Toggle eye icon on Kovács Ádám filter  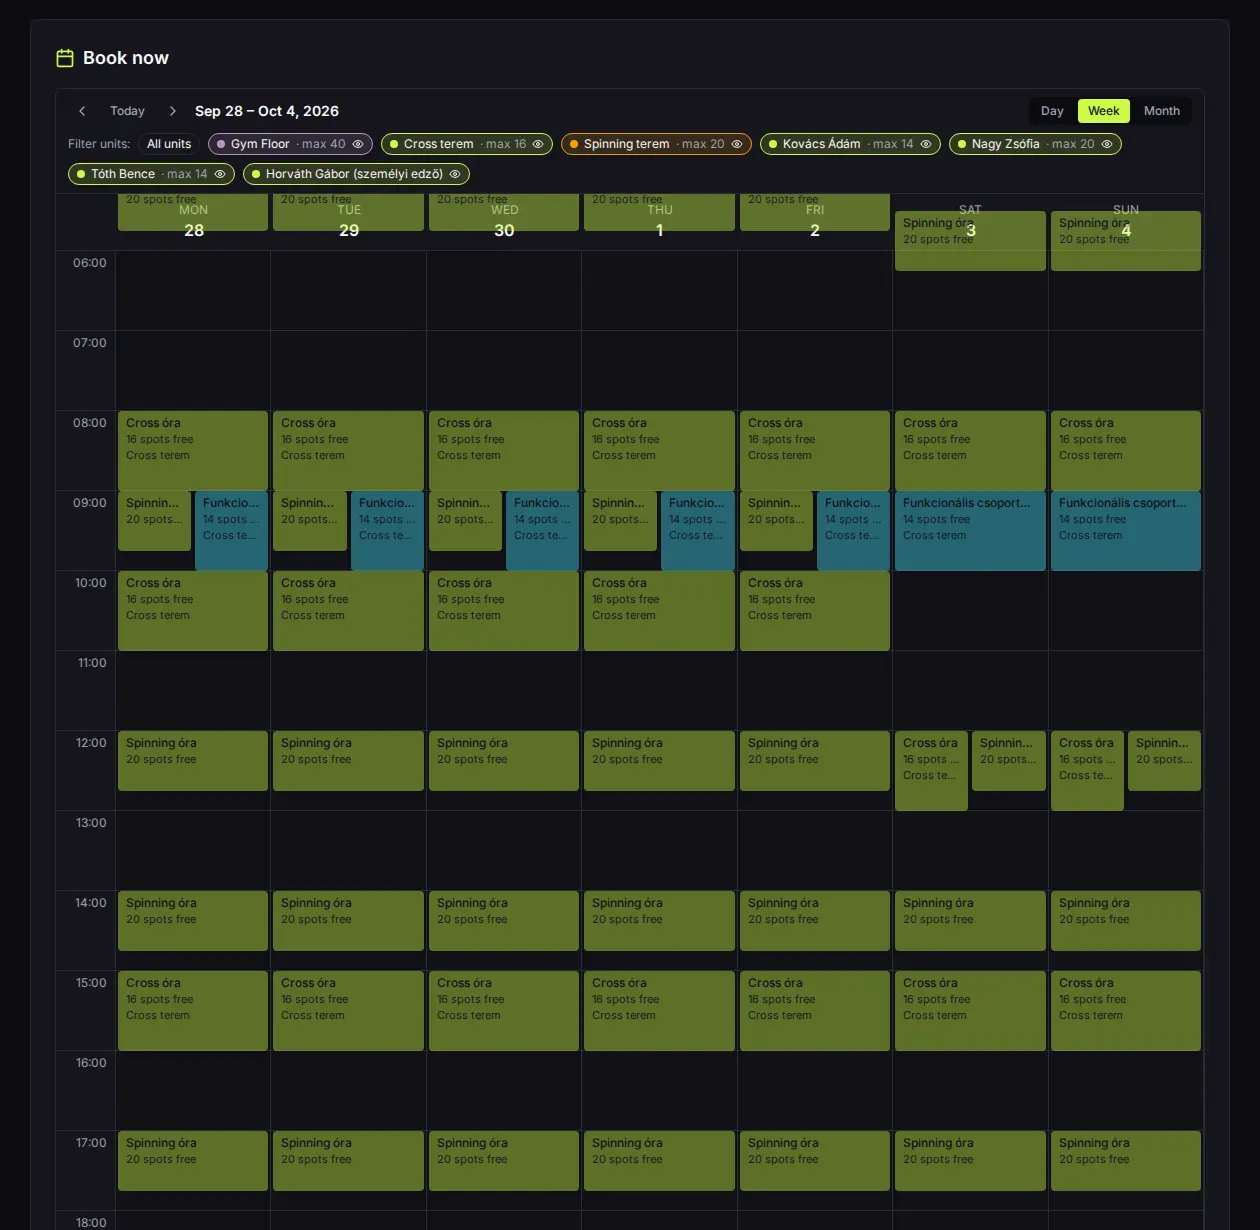point(926,144)
